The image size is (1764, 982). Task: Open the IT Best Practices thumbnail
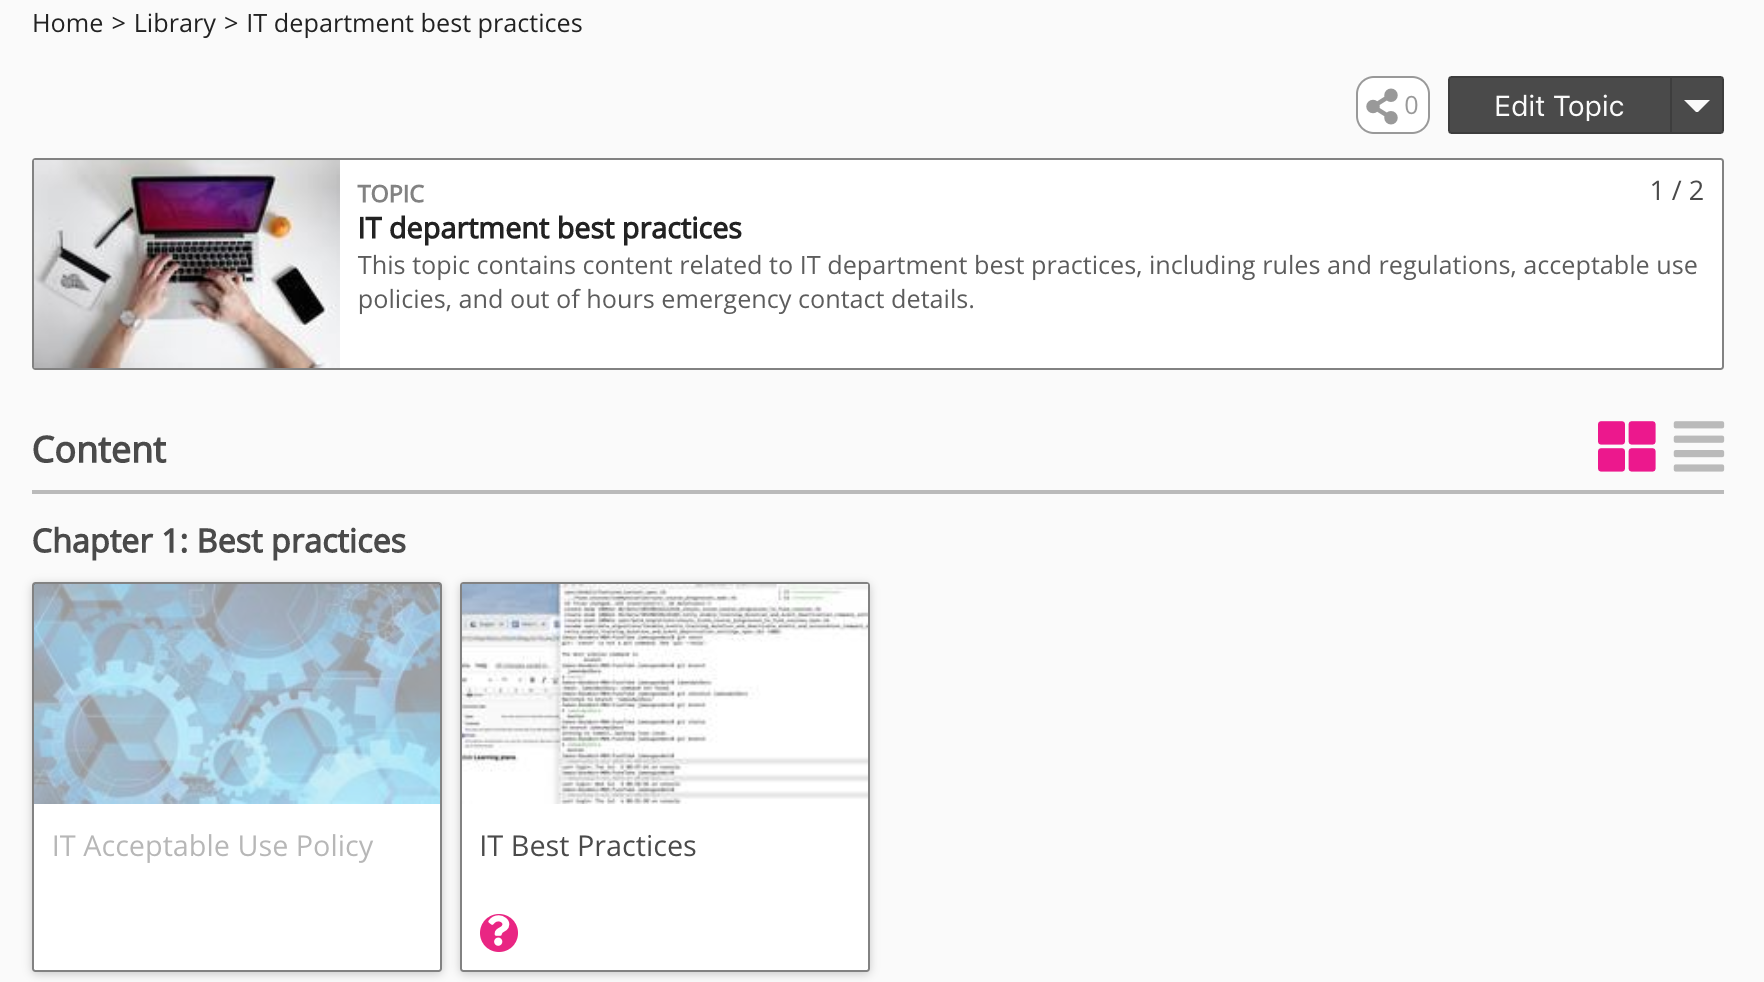click(x=665, y=694)
